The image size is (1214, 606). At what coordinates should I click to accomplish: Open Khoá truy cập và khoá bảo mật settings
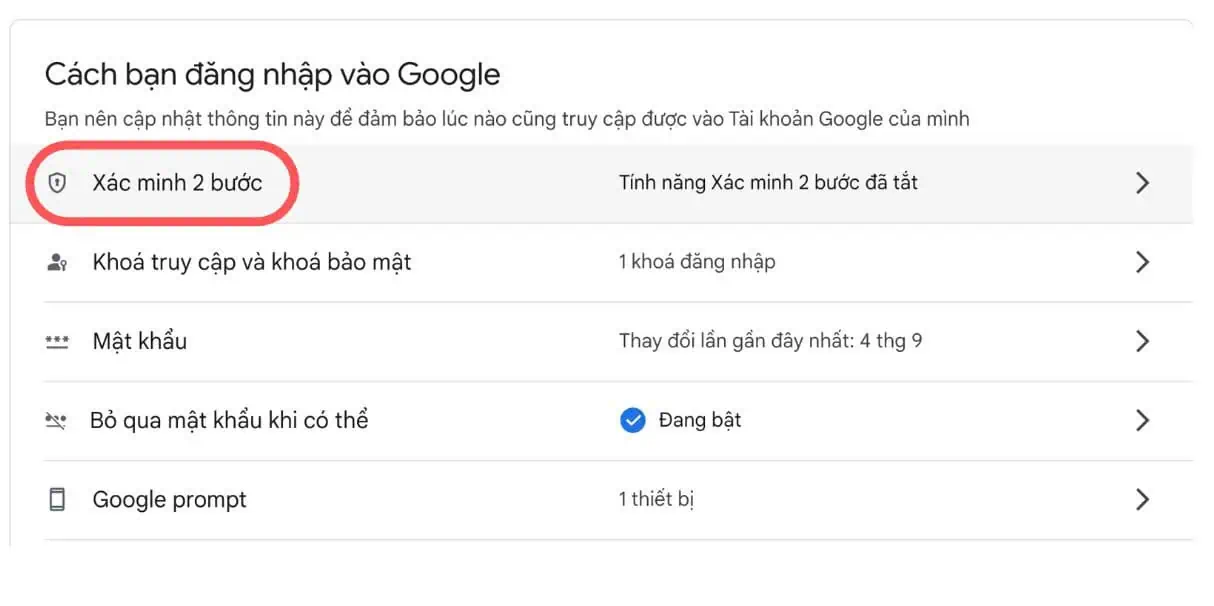point(251,262)
